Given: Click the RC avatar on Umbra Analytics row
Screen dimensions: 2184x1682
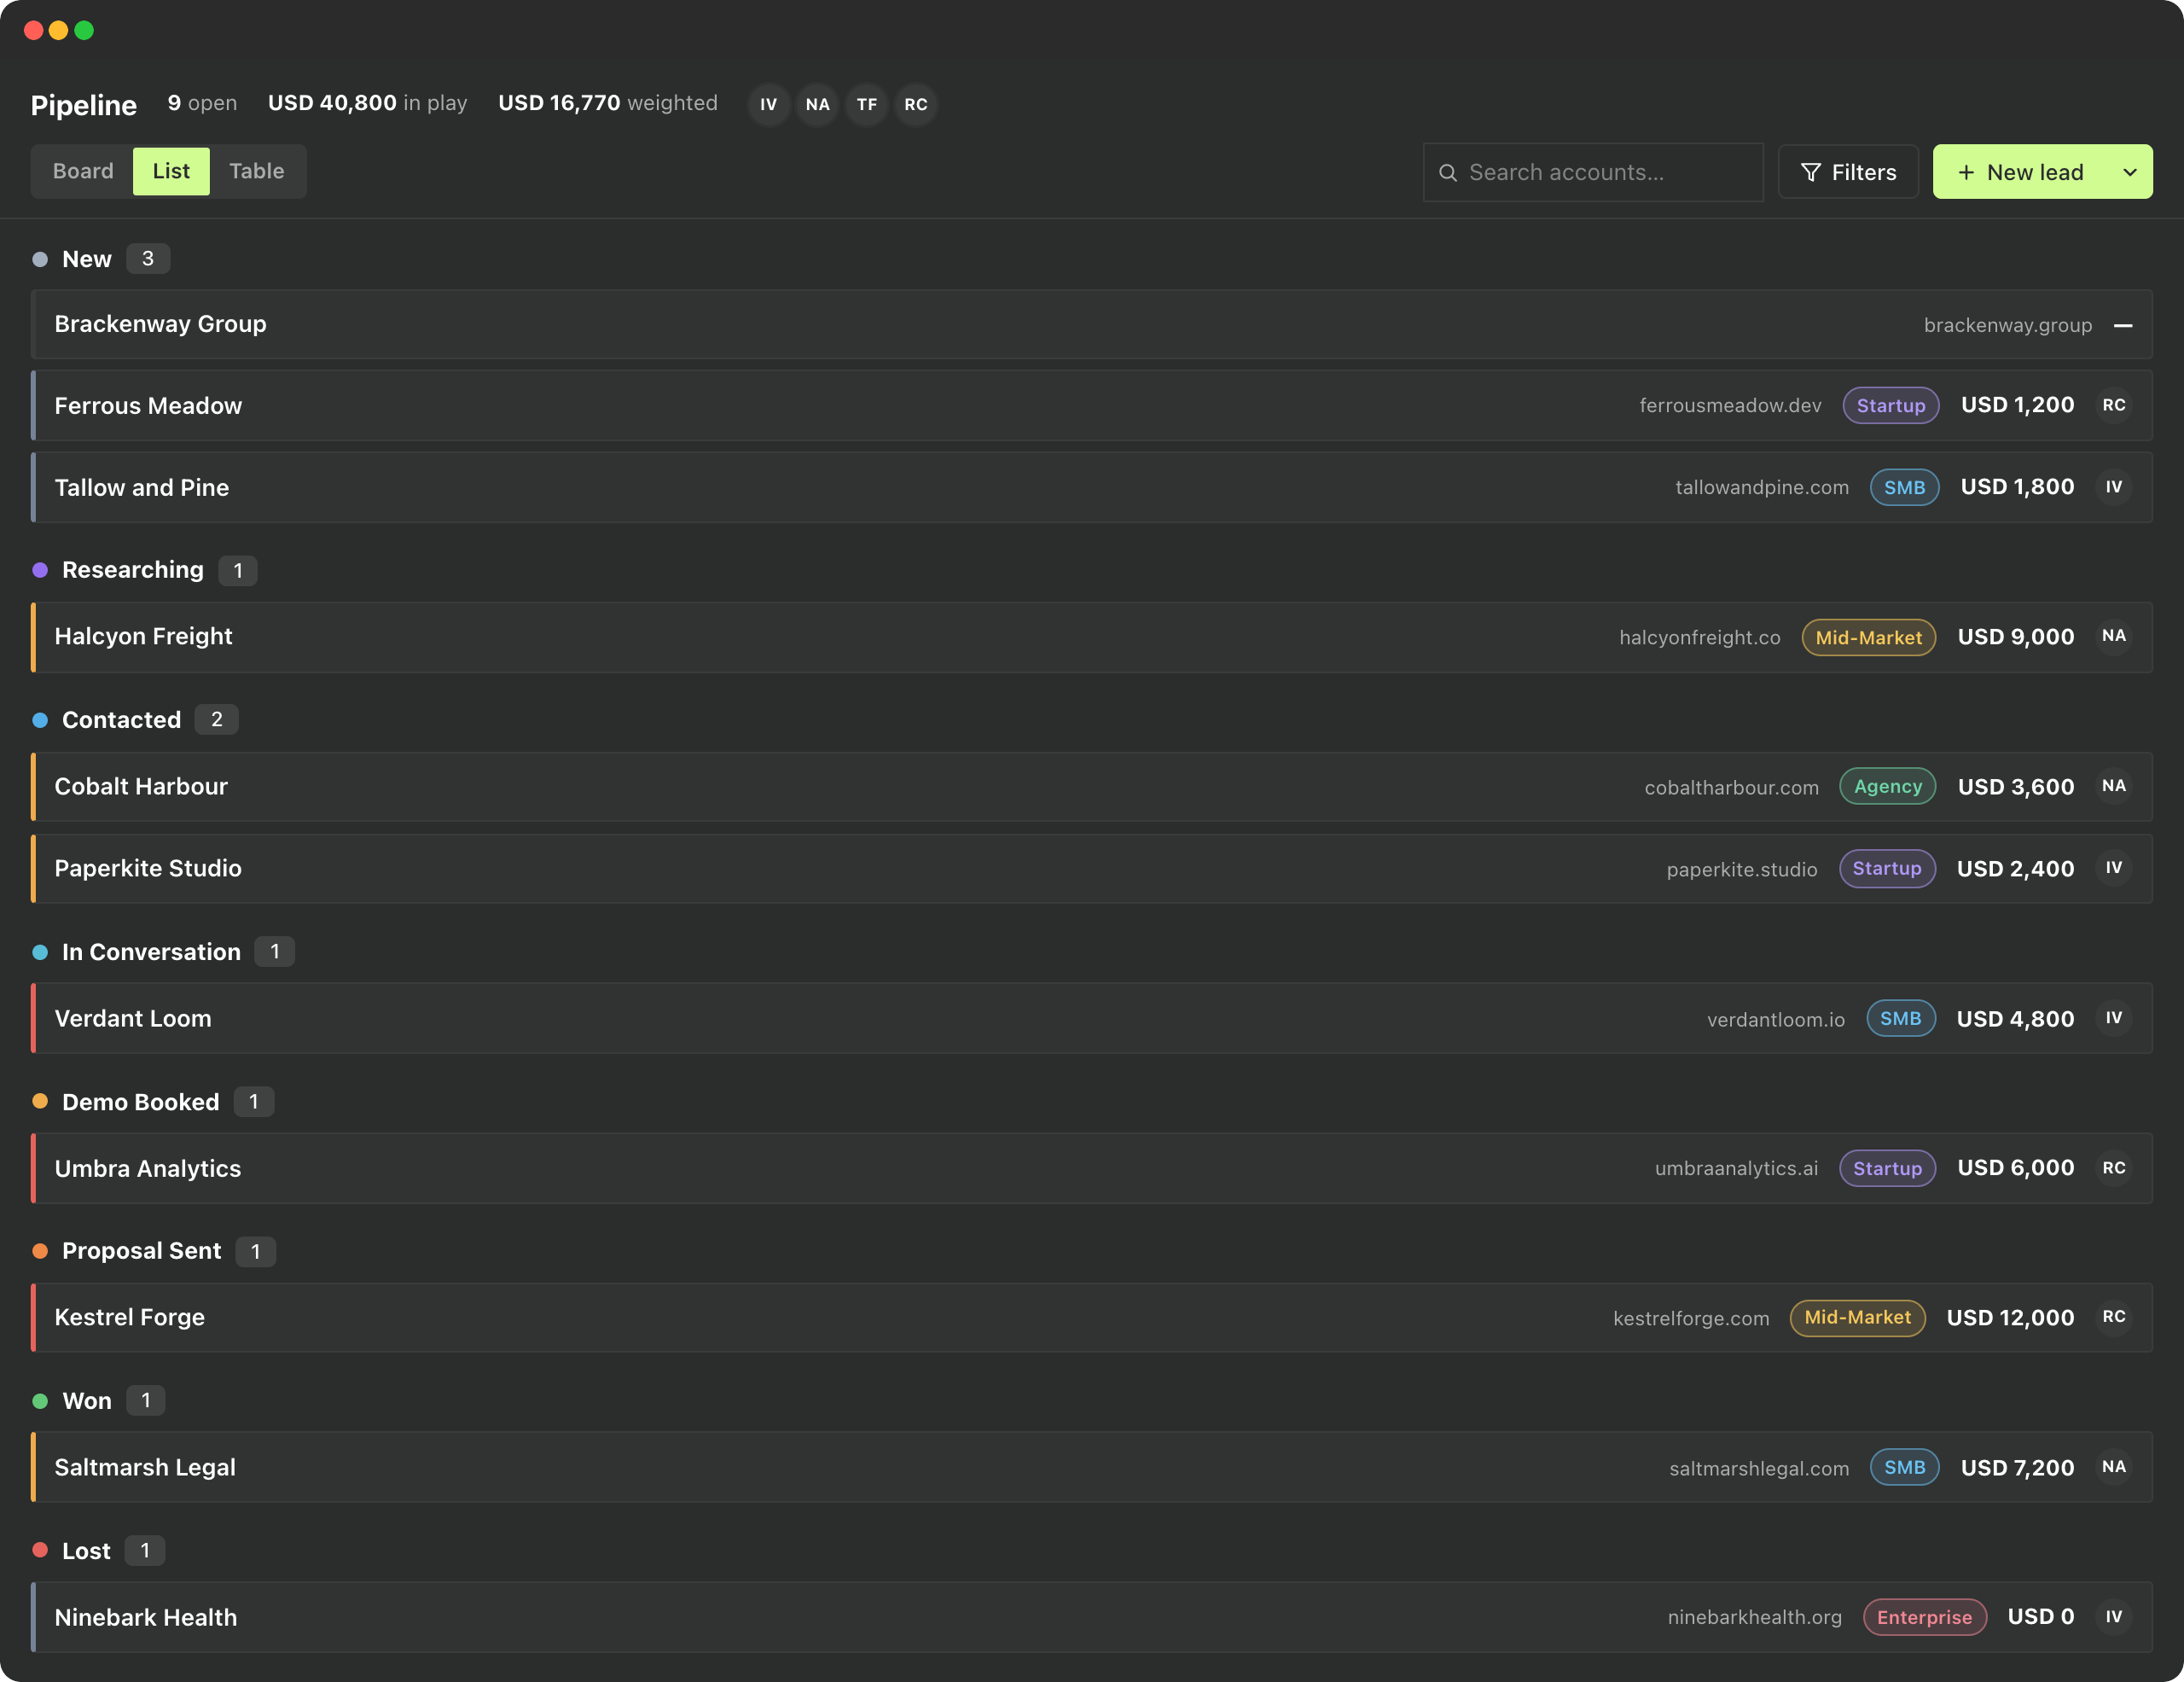Looking at the screenshot, I should (x=2113, y=1168).
